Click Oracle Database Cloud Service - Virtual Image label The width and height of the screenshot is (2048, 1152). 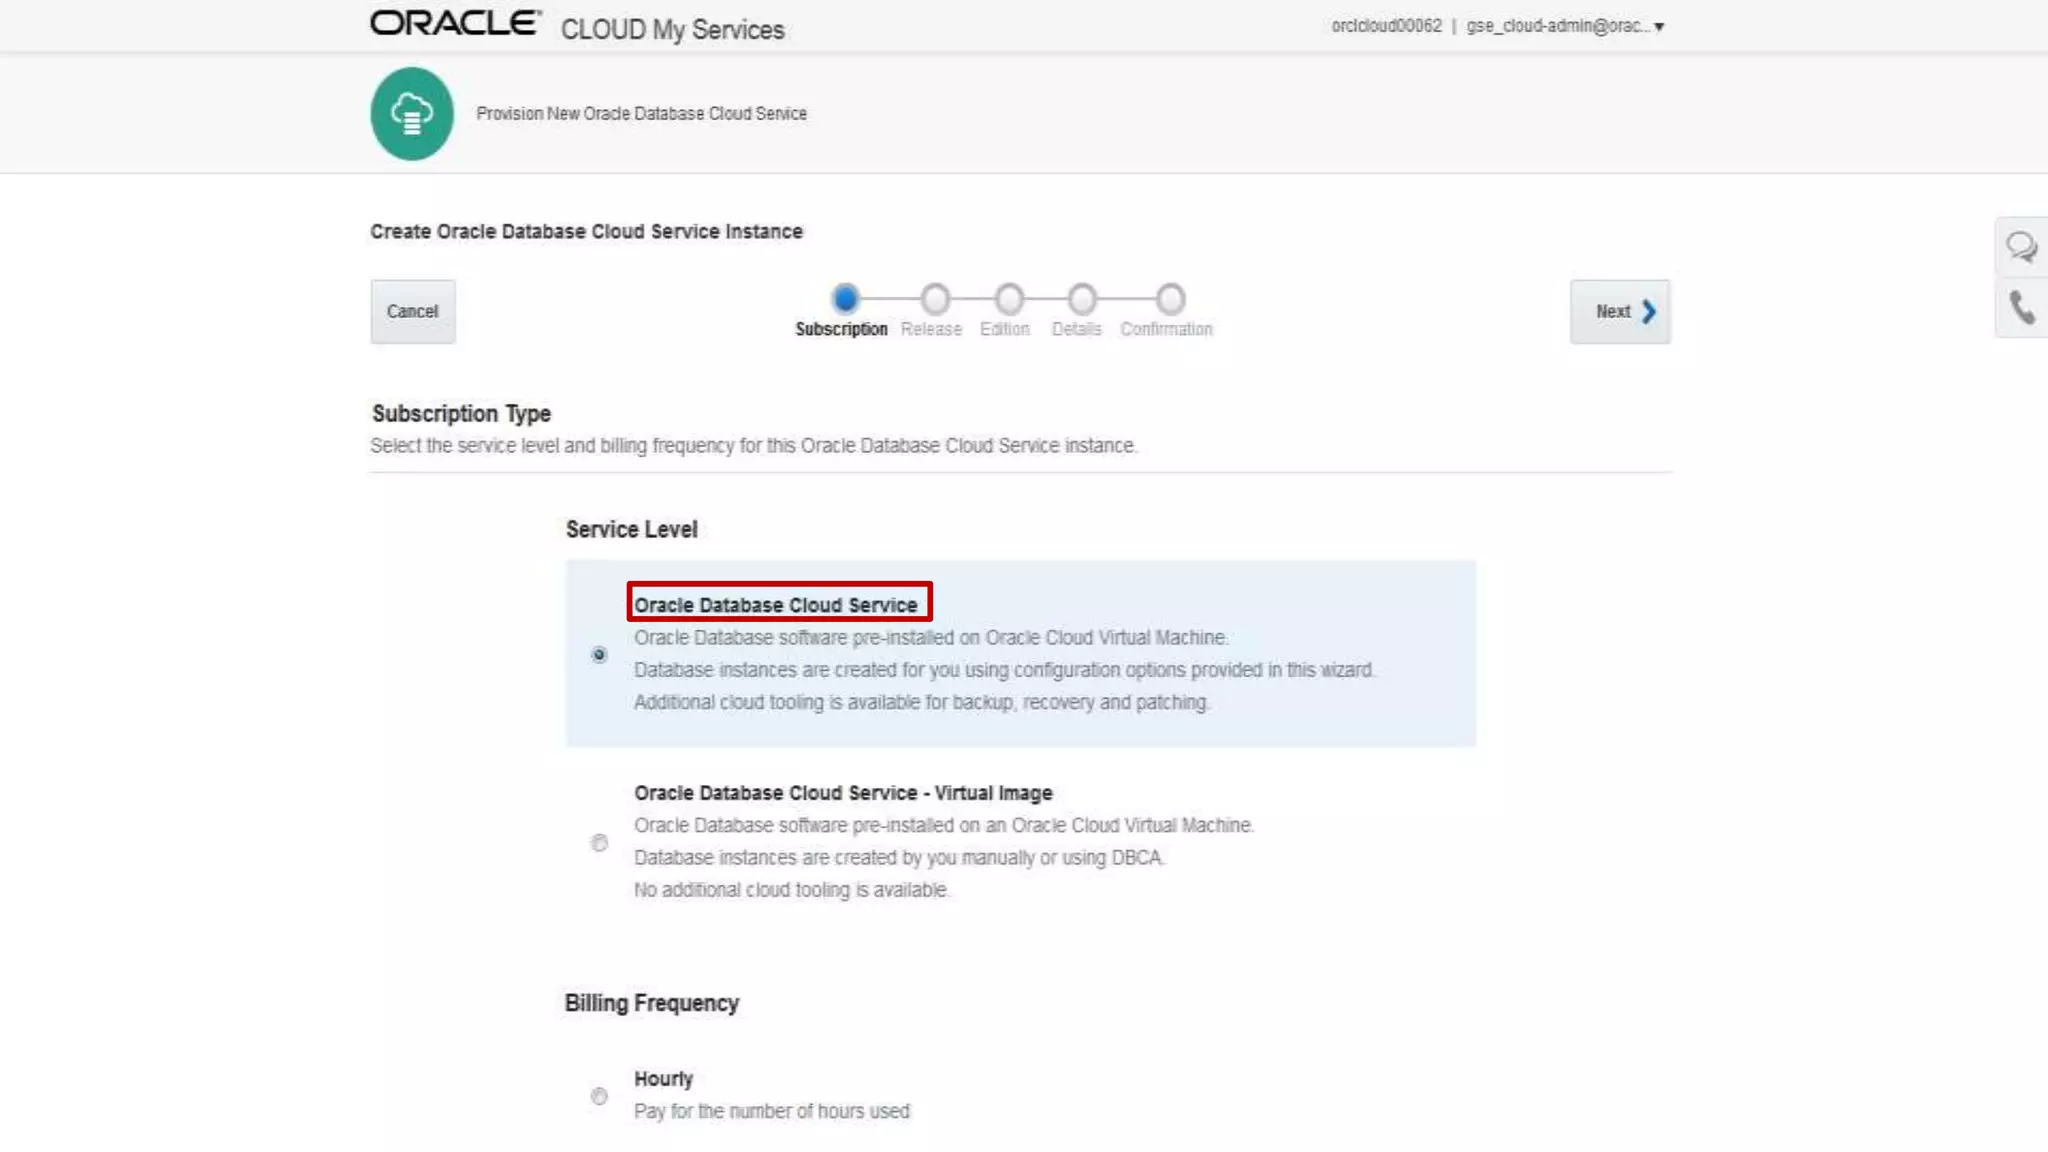pyautogui.click(x=843, y=793)
